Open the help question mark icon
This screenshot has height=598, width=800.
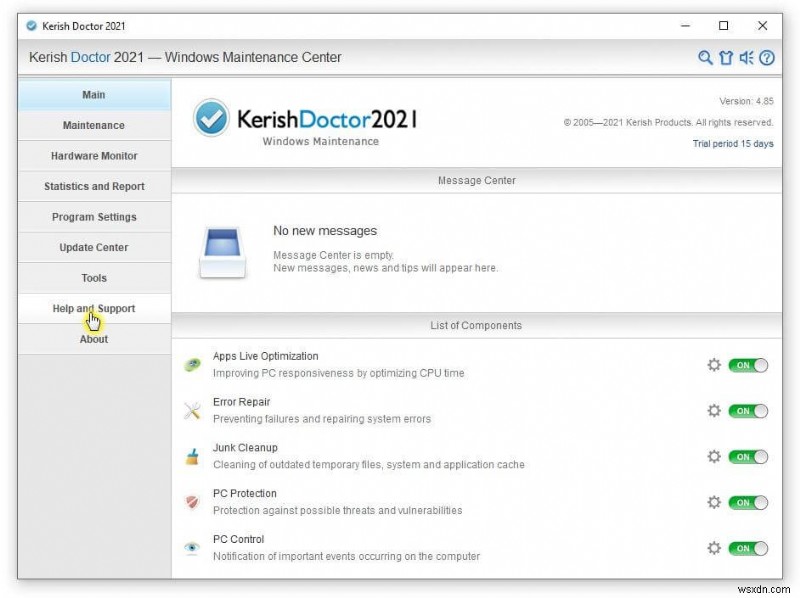pos(766,58)
